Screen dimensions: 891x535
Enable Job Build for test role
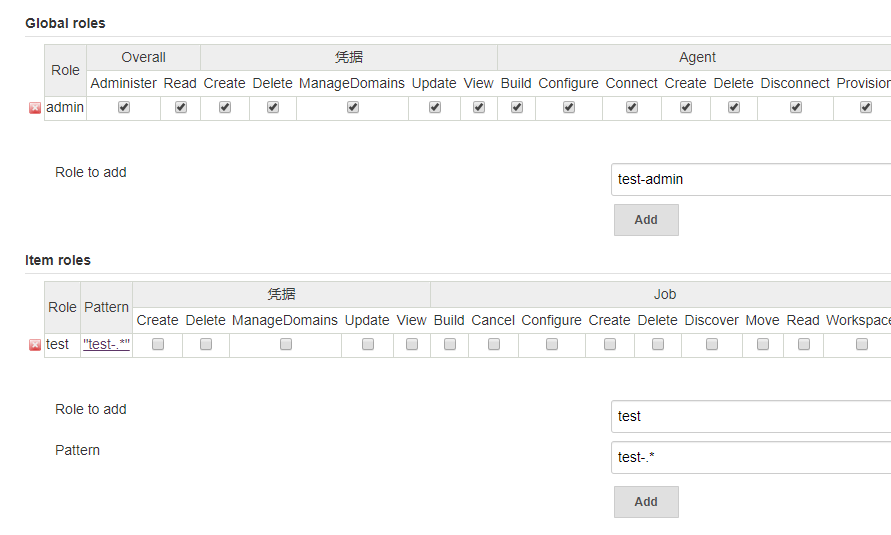(x=450, y=344)
